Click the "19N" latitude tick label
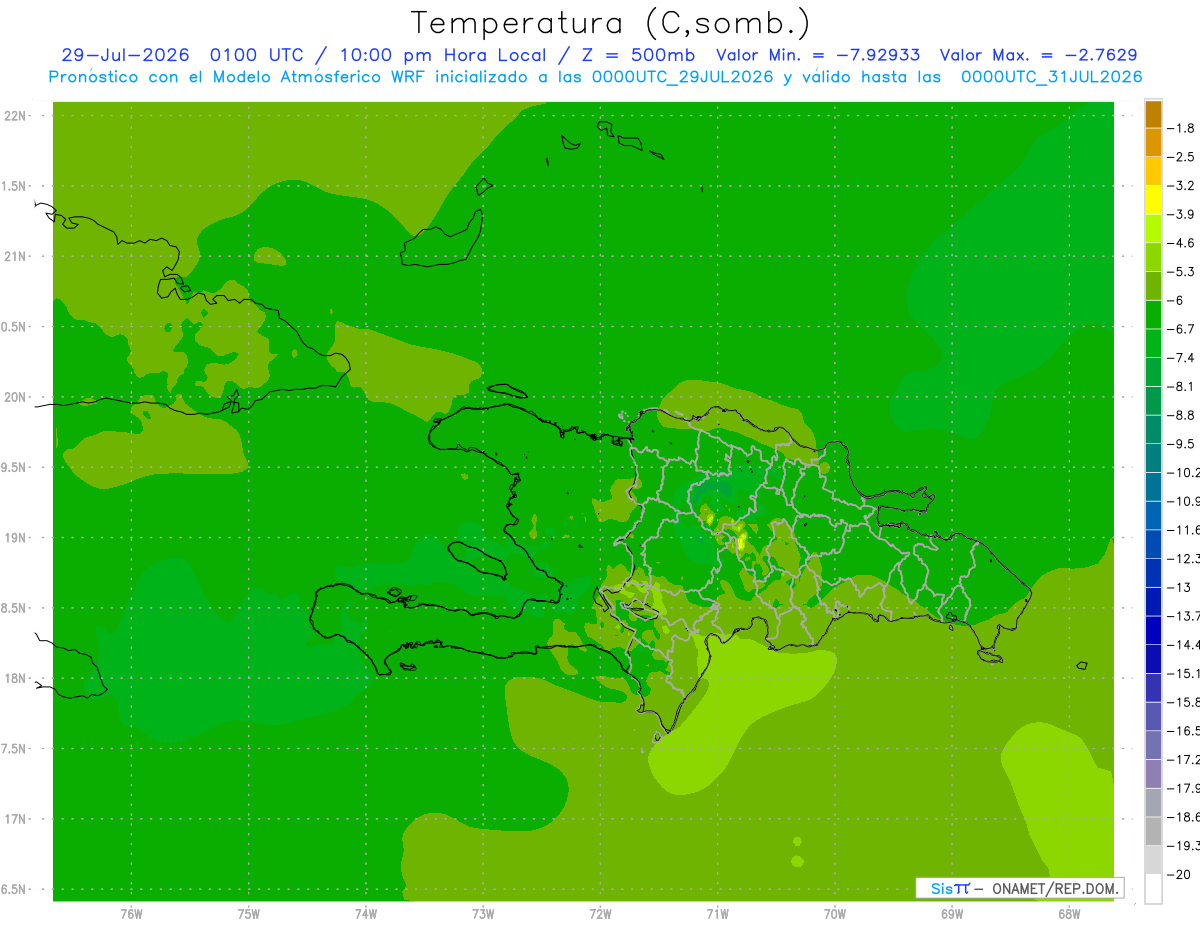 [x=16, y=538]
